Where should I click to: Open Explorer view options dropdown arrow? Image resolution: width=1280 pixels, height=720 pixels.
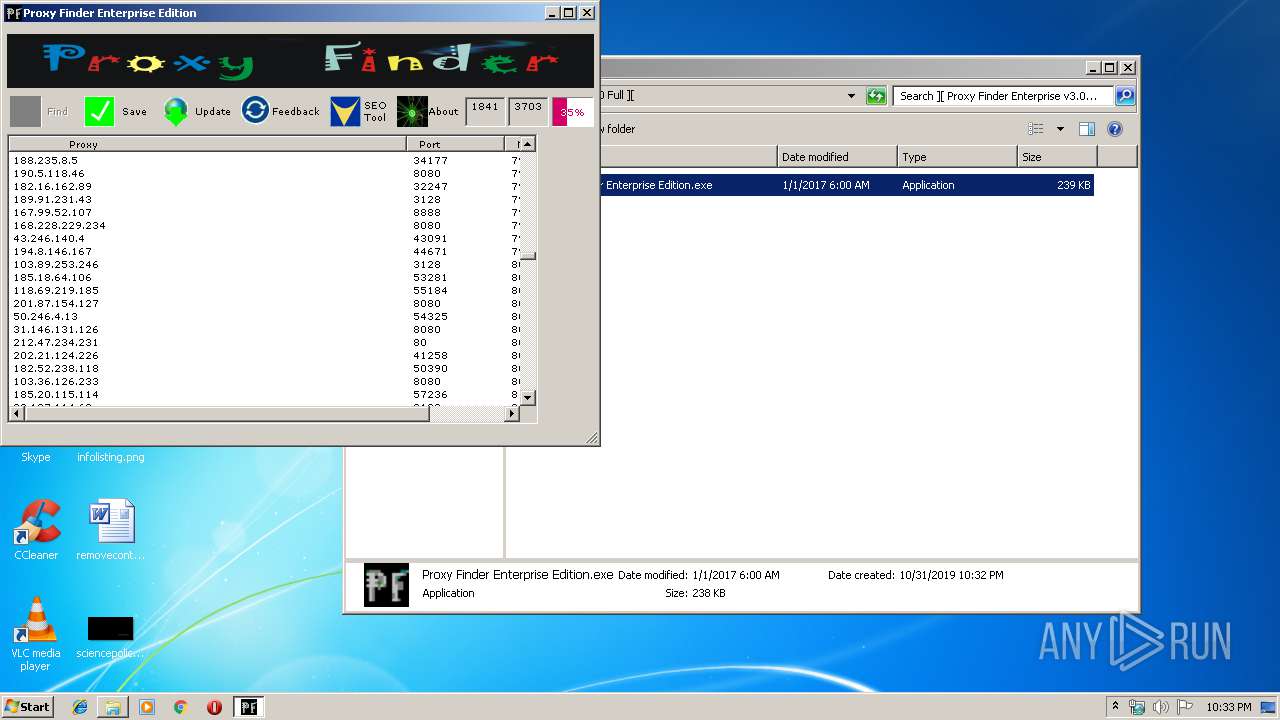pos(1060,129)
